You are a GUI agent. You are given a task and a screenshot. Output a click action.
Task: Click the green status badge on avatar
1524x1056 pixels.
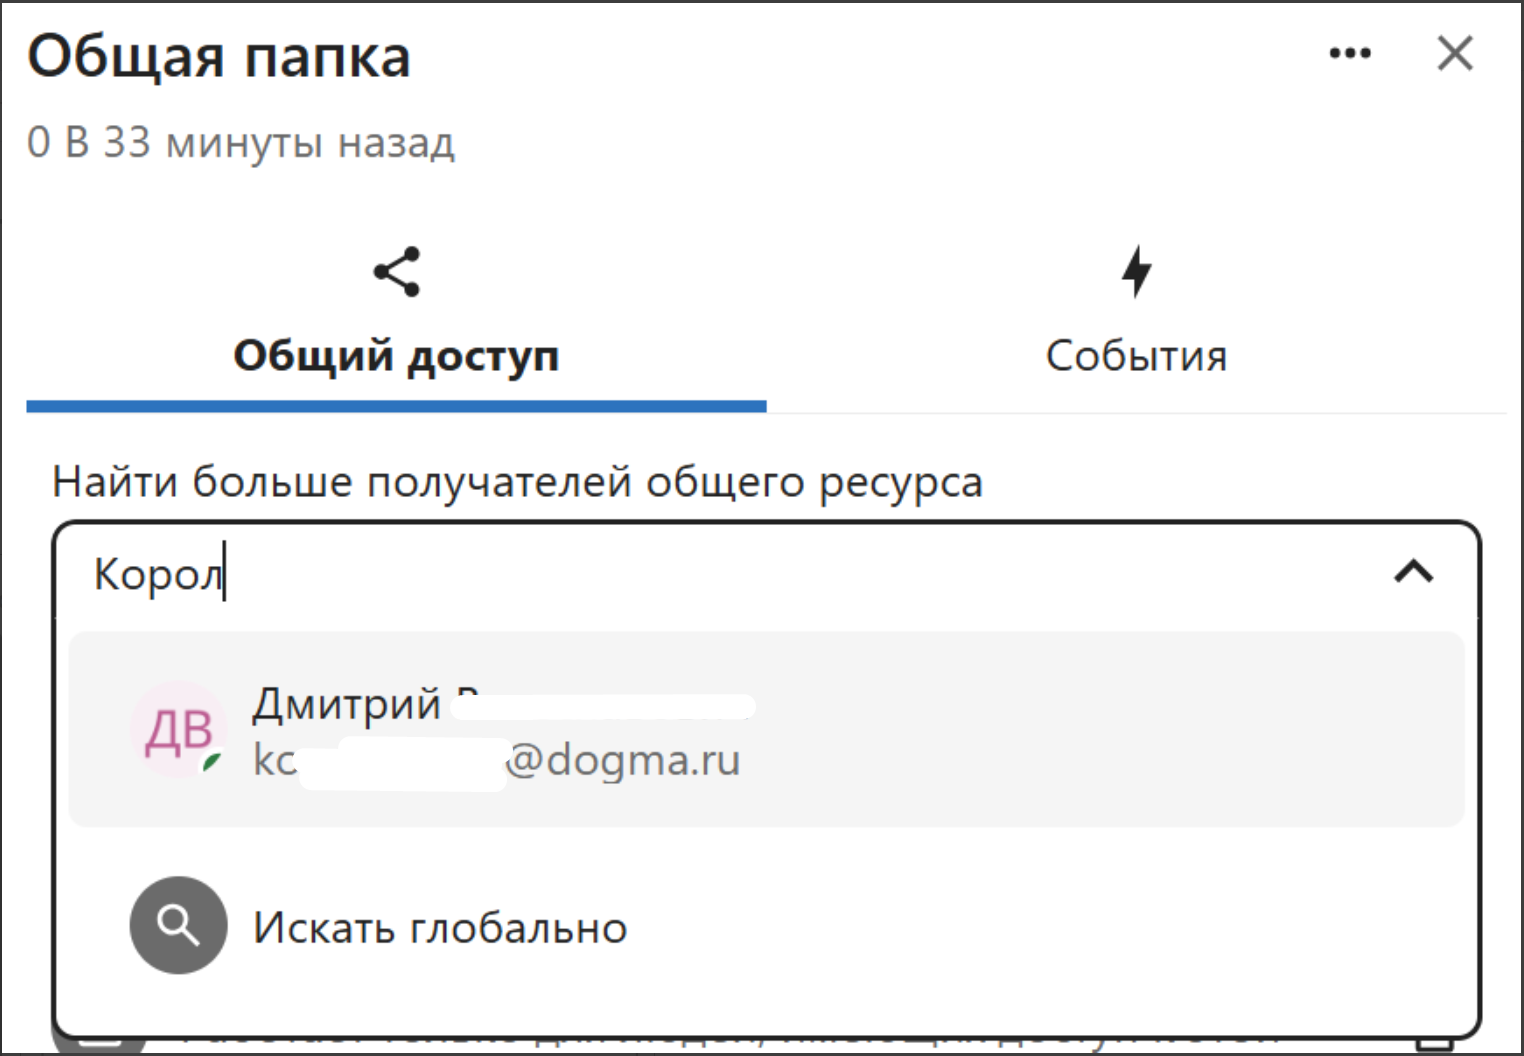[211, 764]
